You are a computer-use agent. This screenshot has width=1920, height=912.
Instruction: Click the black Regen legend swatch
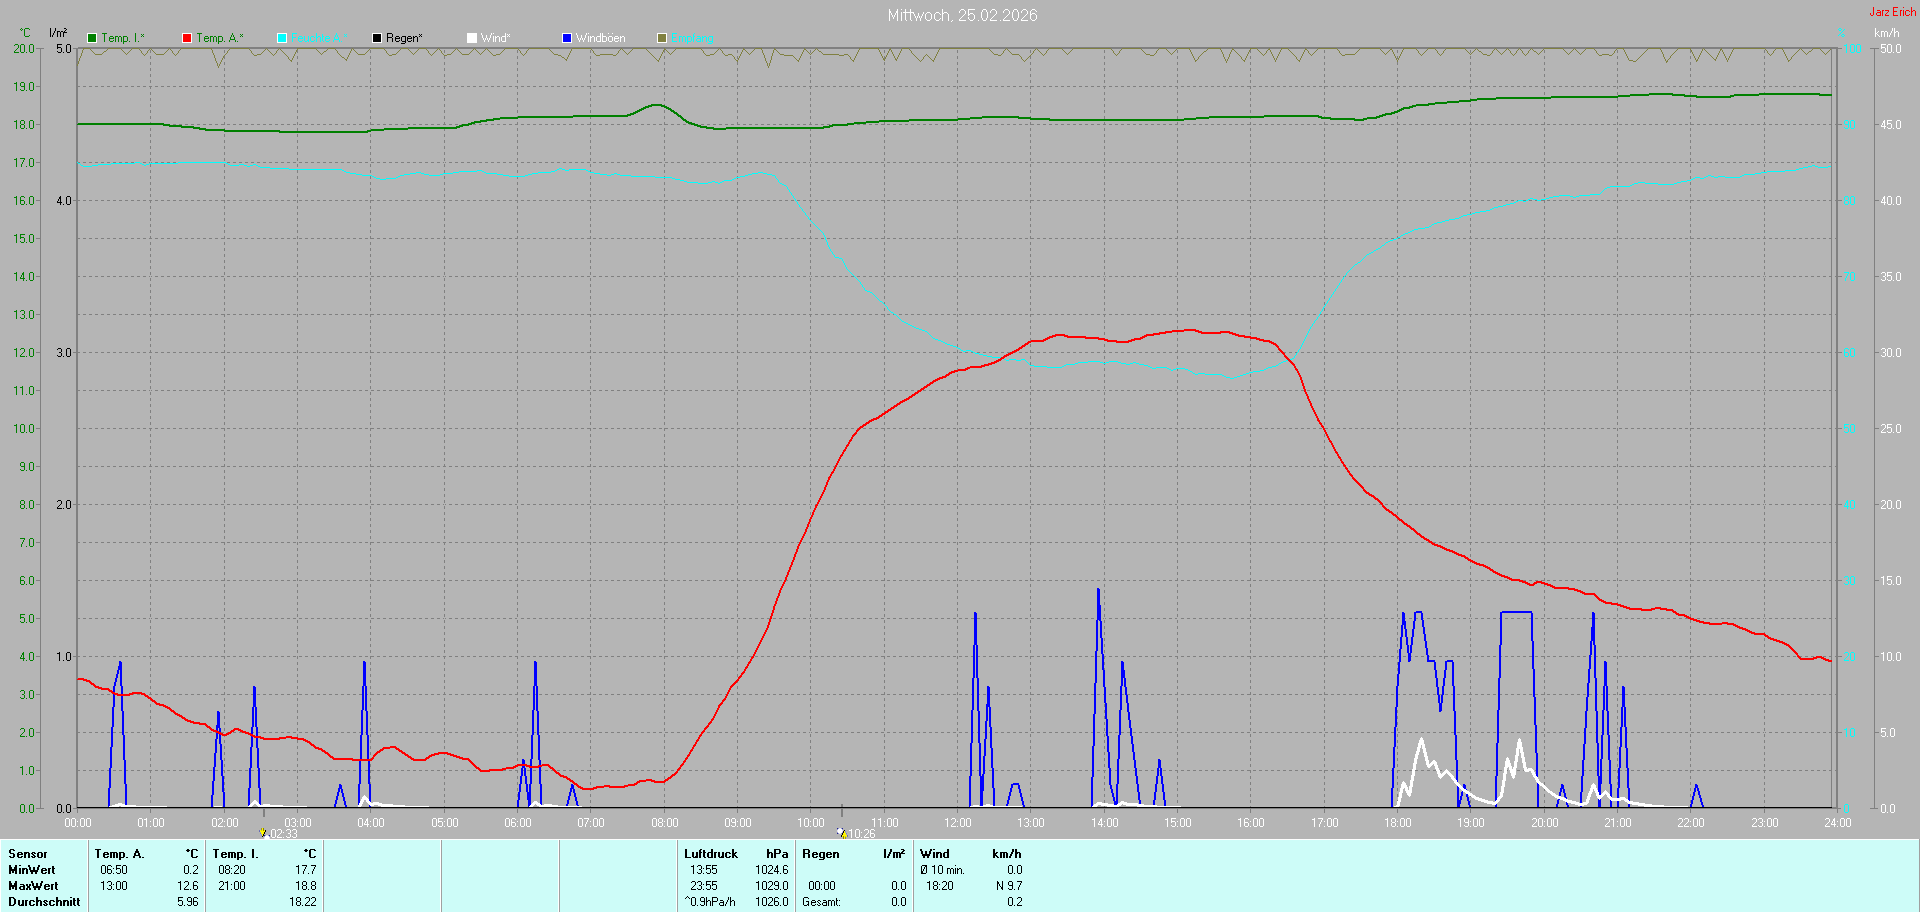pos(377,38)
